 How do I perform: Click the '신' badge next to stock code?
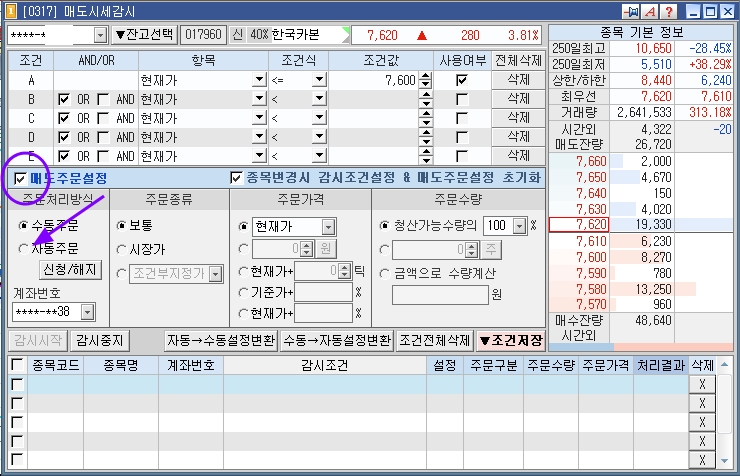[x=238, y=34]
